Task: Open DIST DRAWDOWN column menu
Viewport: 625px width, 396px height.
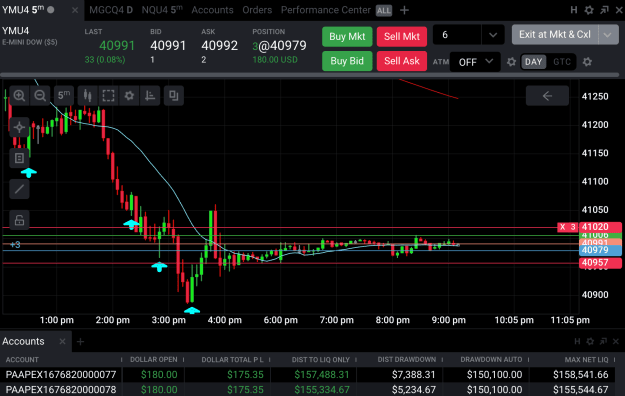Action: pos(442,360)
